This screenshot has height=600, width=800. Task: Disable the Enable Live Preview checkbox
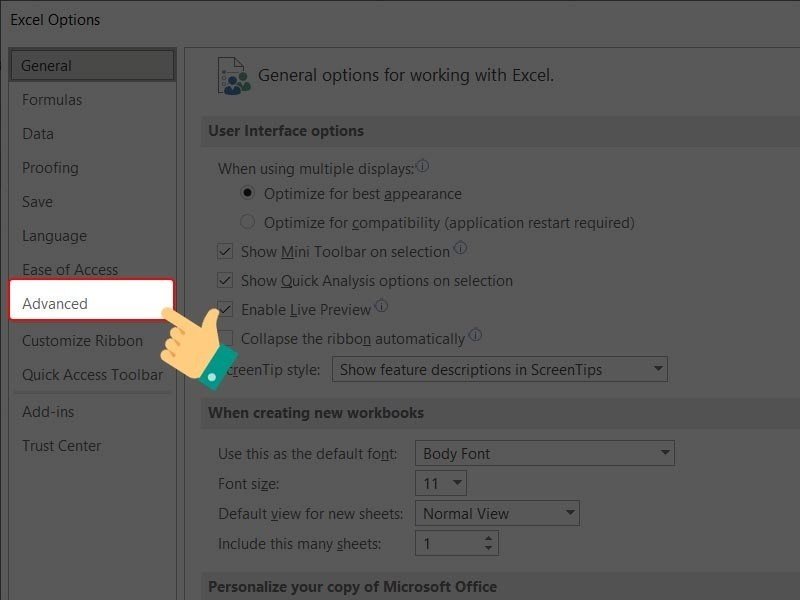(x=225, y=310)
